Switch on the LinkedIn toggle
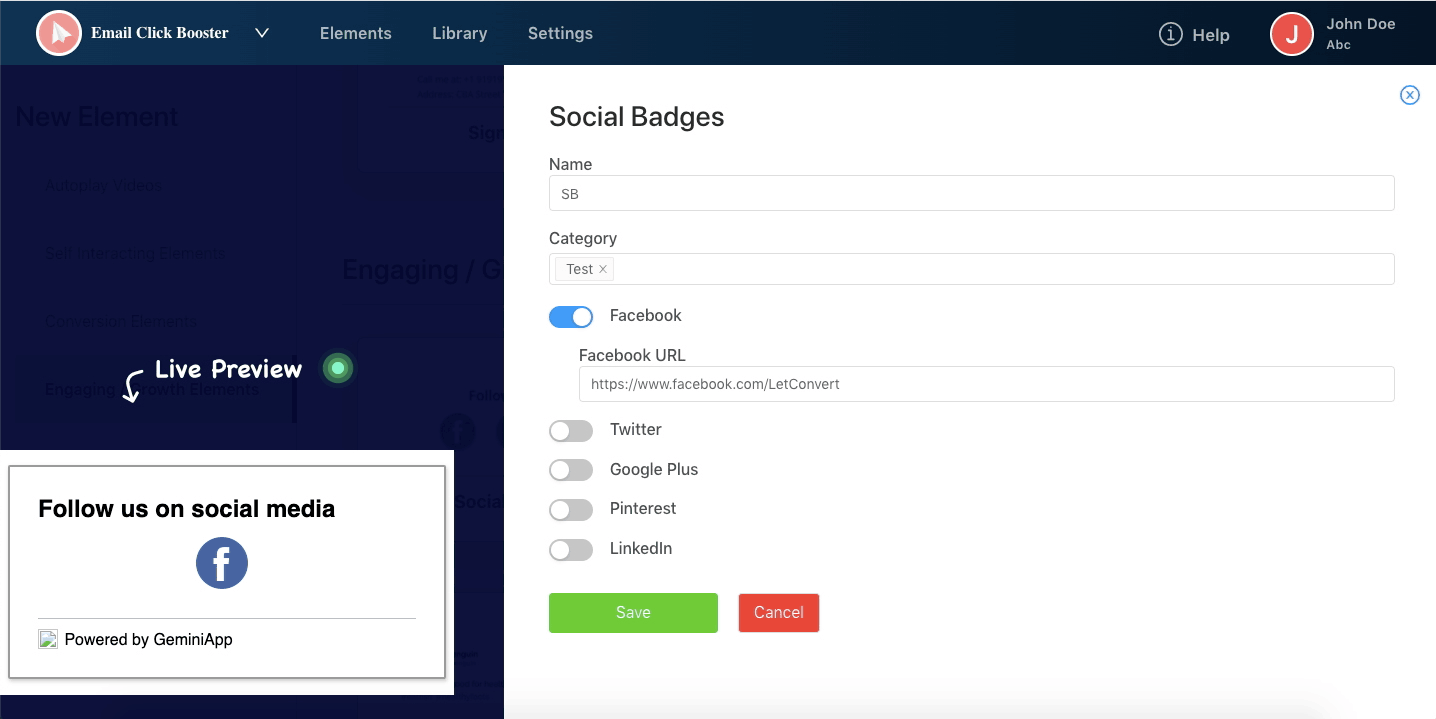The width and height of the screenshot is (1436, 719). click(571, 549)
